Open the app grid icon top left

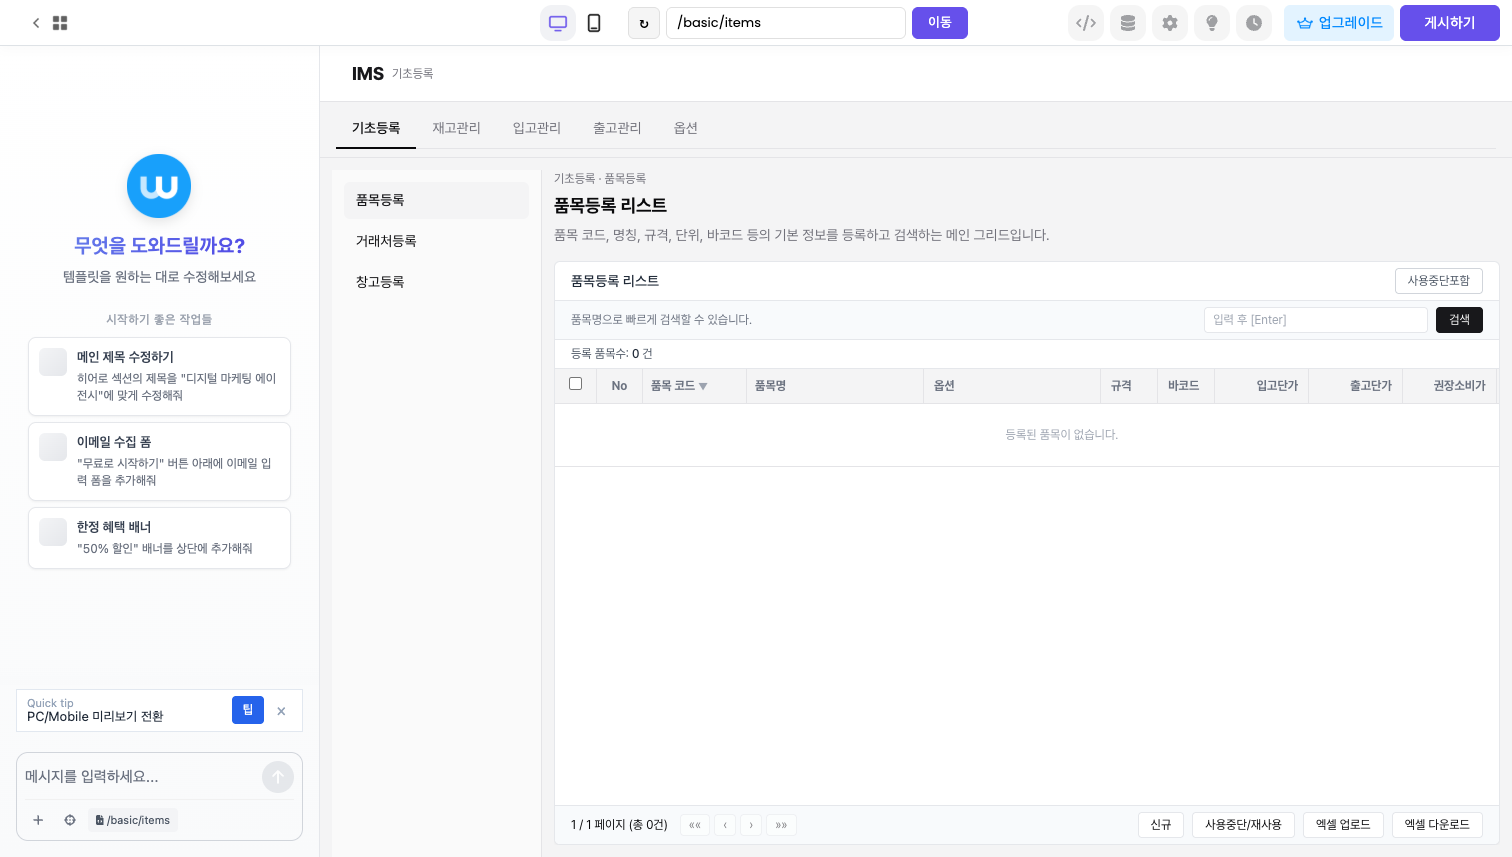tap(60, 22)
